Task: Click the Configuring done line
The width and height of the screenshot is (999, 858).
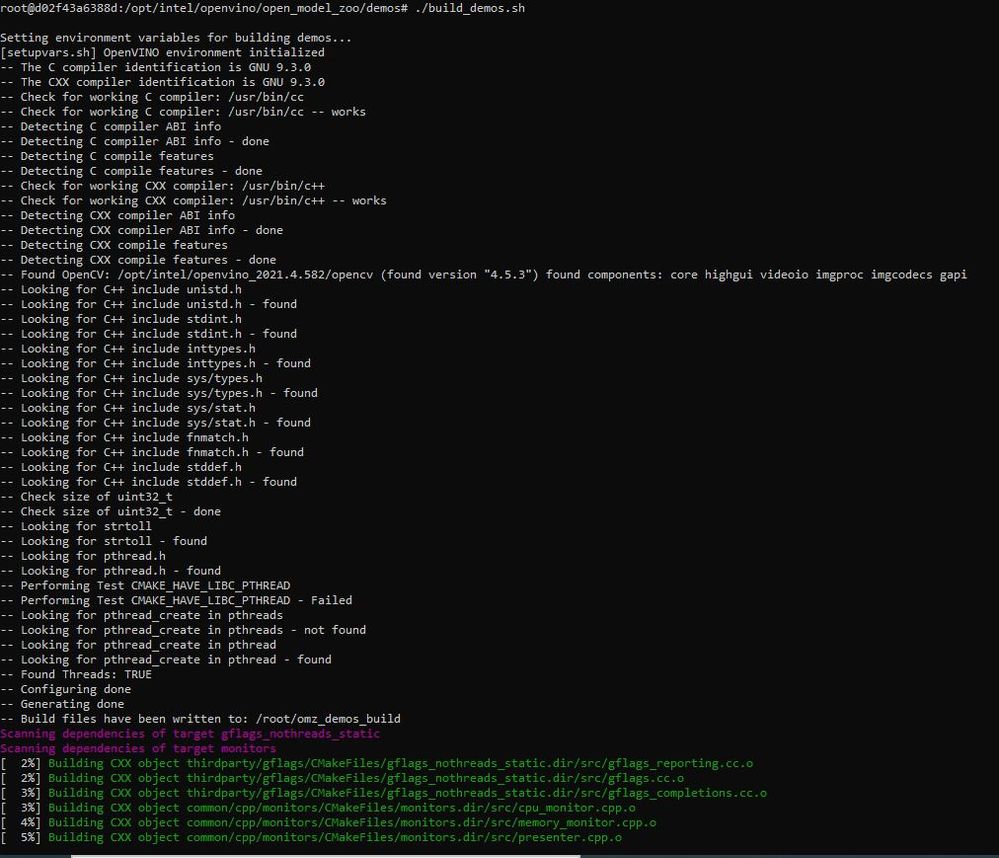Action: pyautogui.click(x=66, y=689)
